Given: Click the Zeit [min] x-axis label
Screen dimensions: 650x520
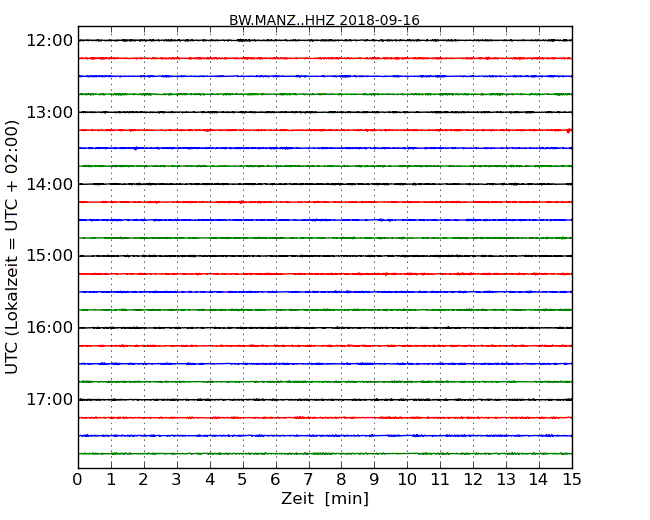Looking at the screenshot, I should 325,498.
